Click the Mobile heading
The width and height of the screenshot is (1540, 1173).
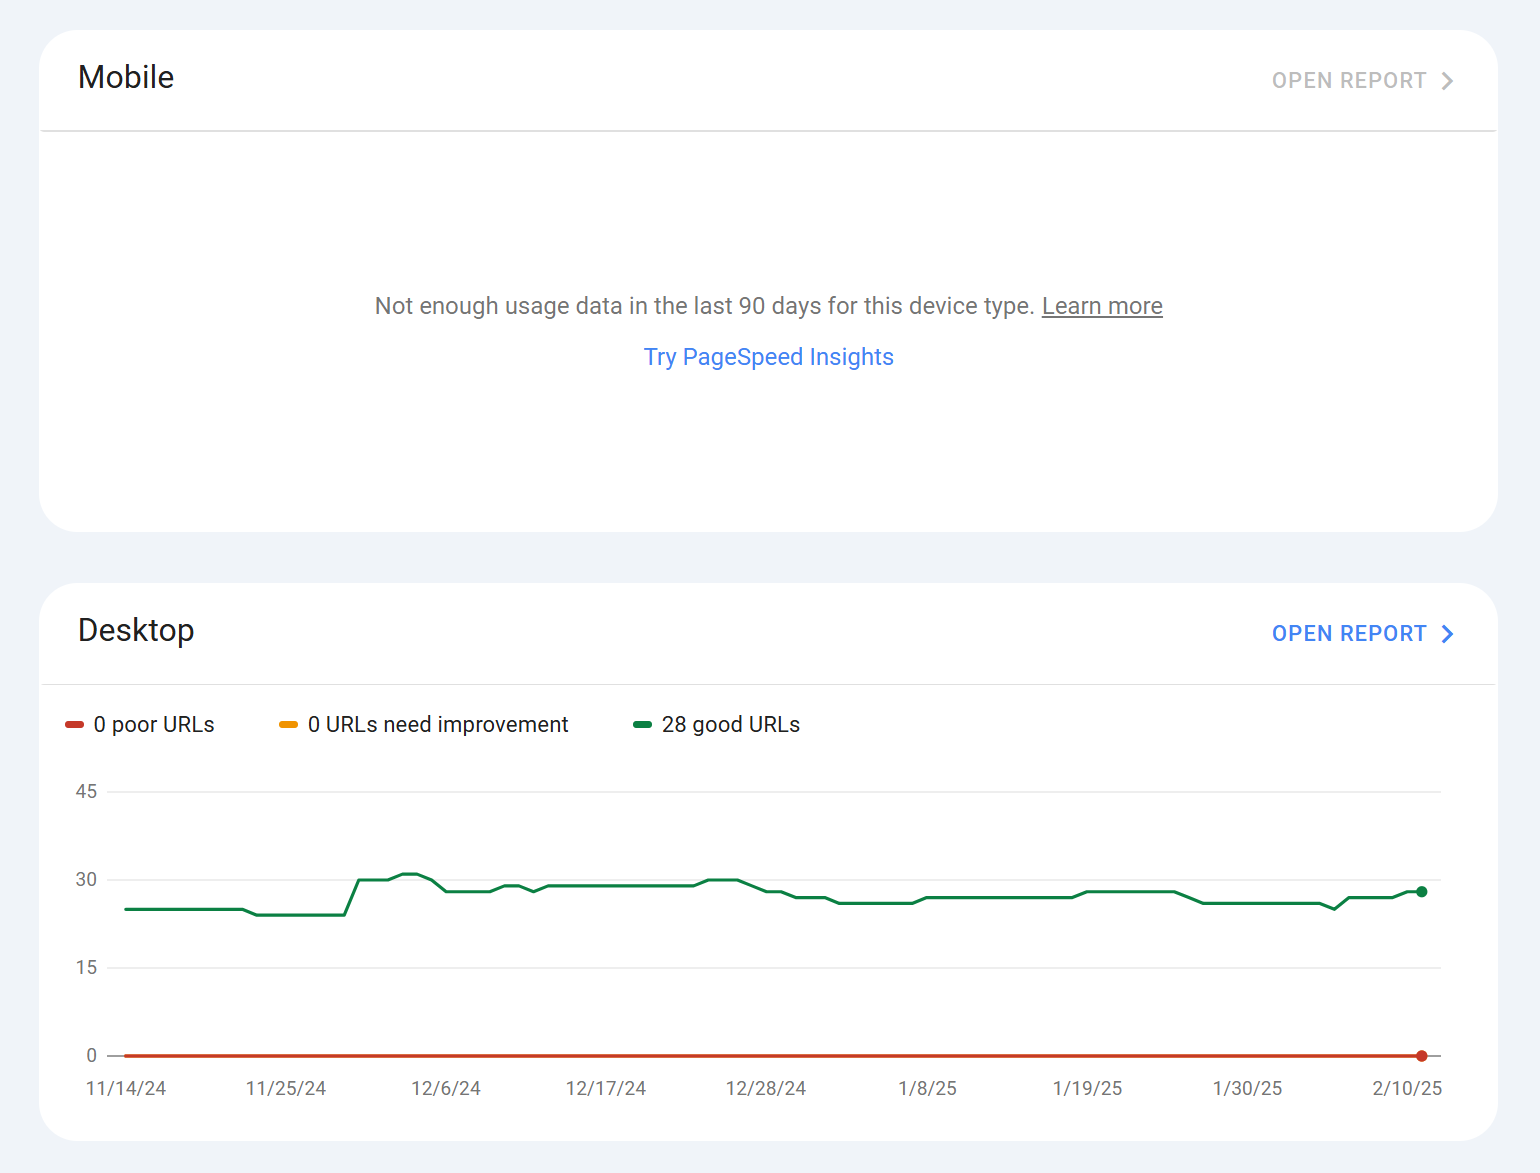[x=126, y=77]
